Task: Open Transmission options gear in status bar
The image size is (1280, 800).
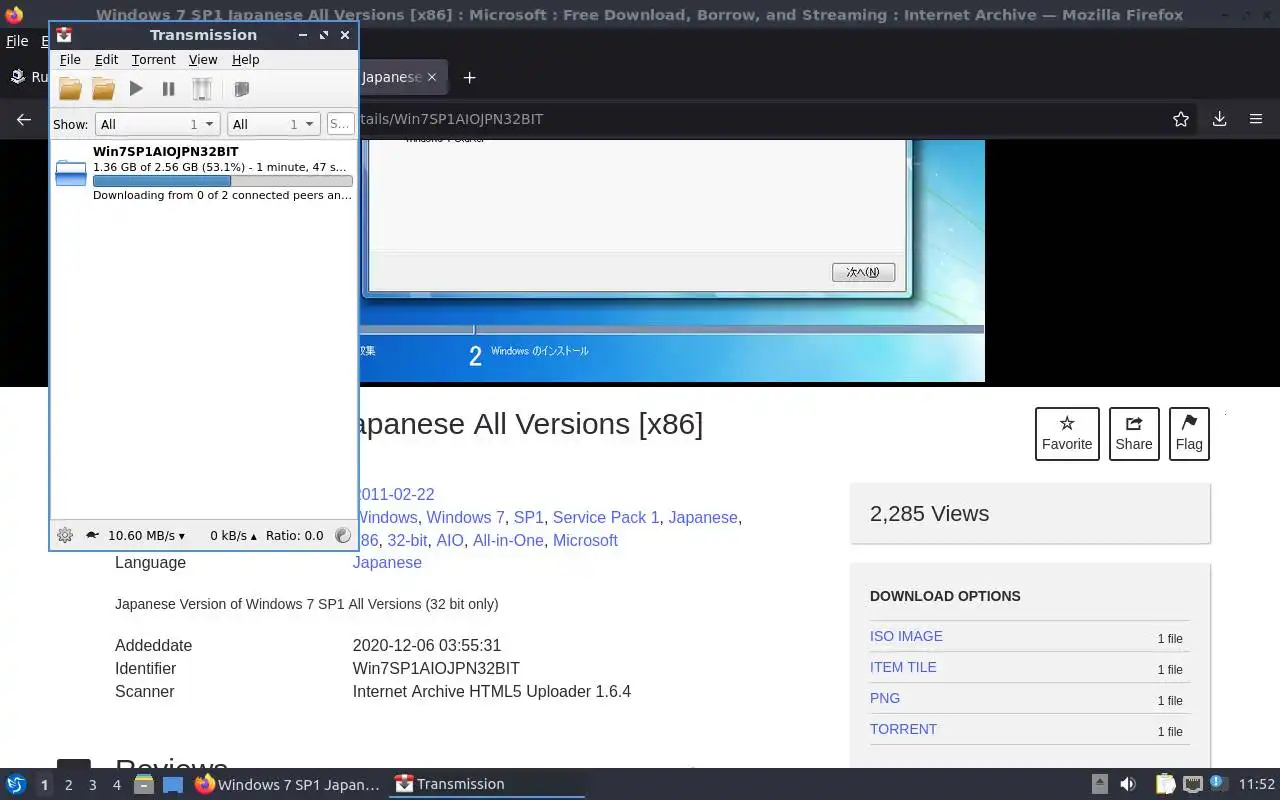Action: click(65, 535)
